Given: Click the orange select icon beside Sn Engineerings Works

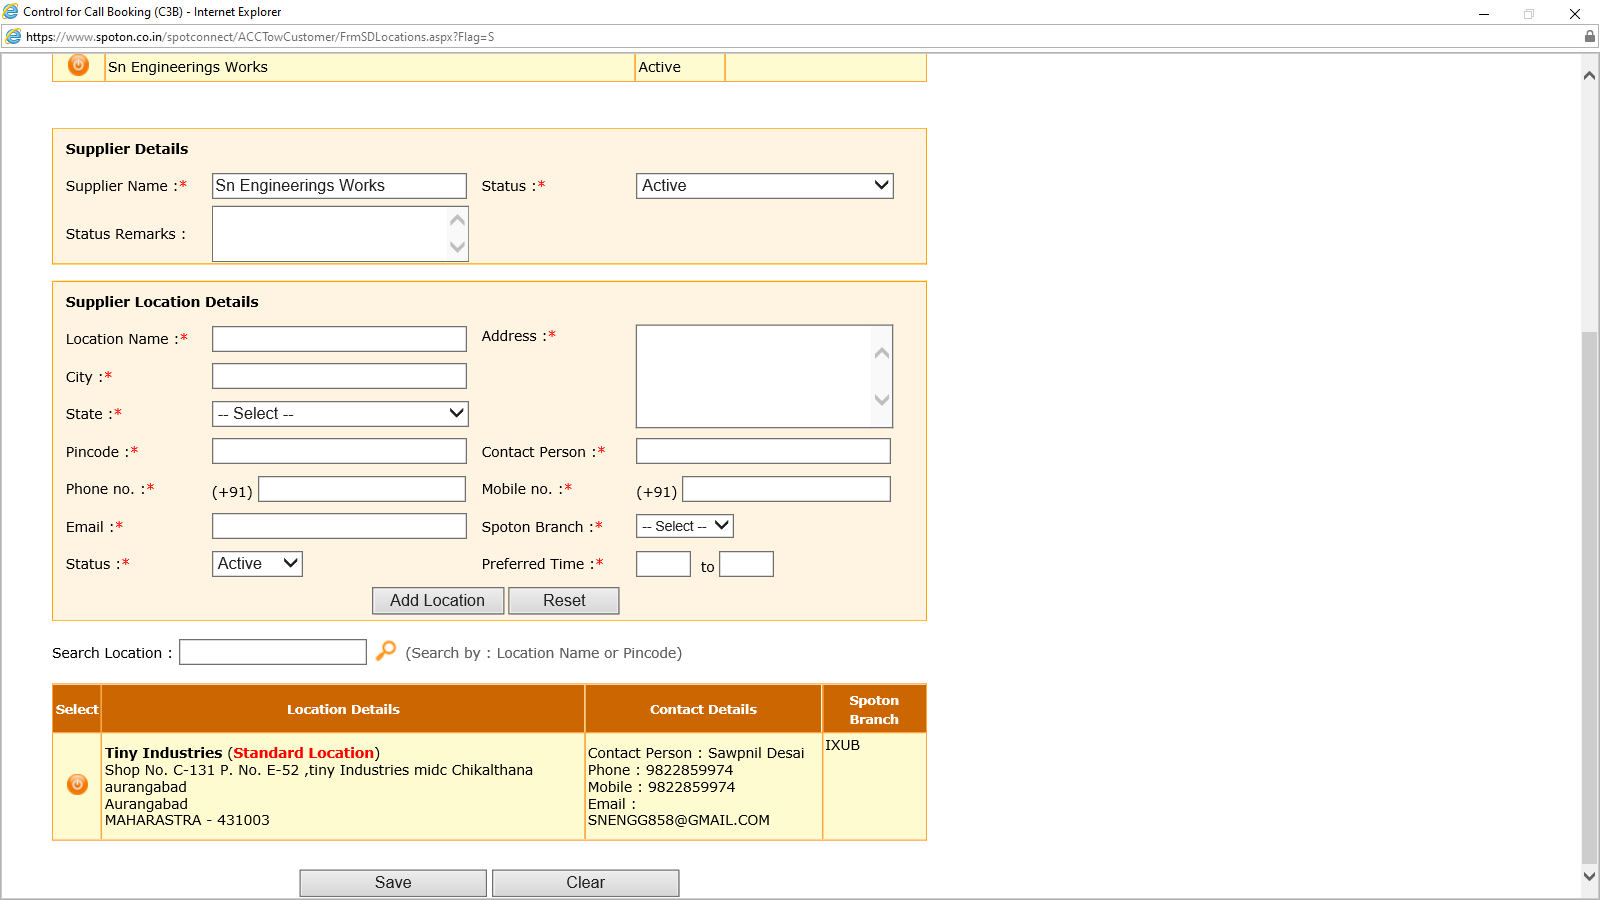Looking at the screenshot, I should [x=78, y=65].
